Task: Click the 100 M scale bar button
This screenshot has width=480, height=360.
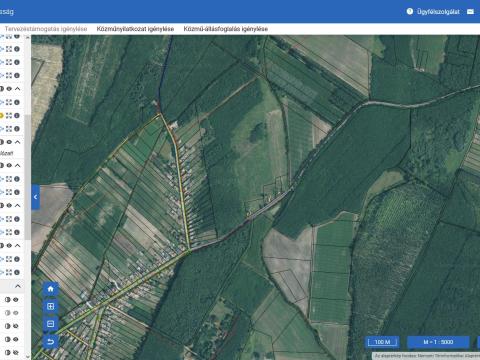Action: click(x=382, y=342)
